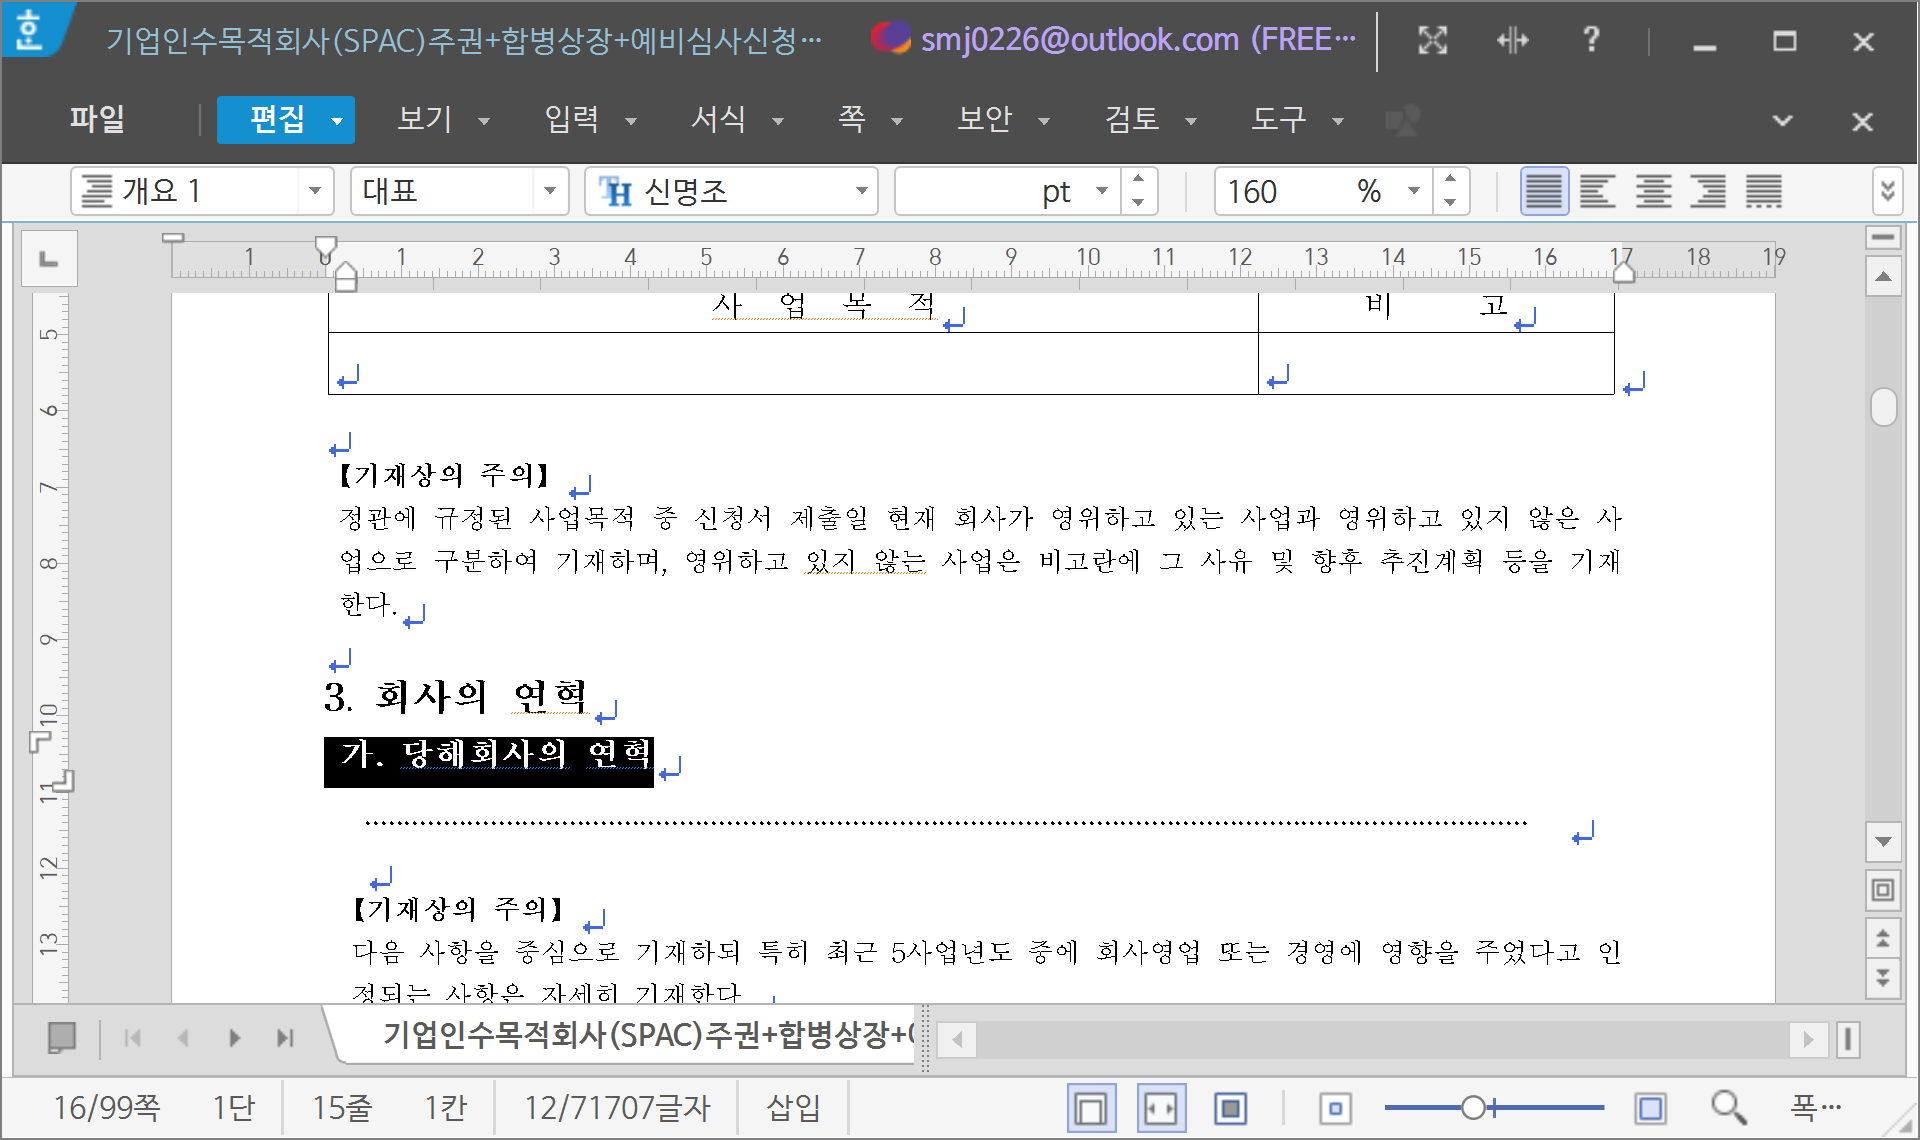Click the justify alignment icon

1543,191
